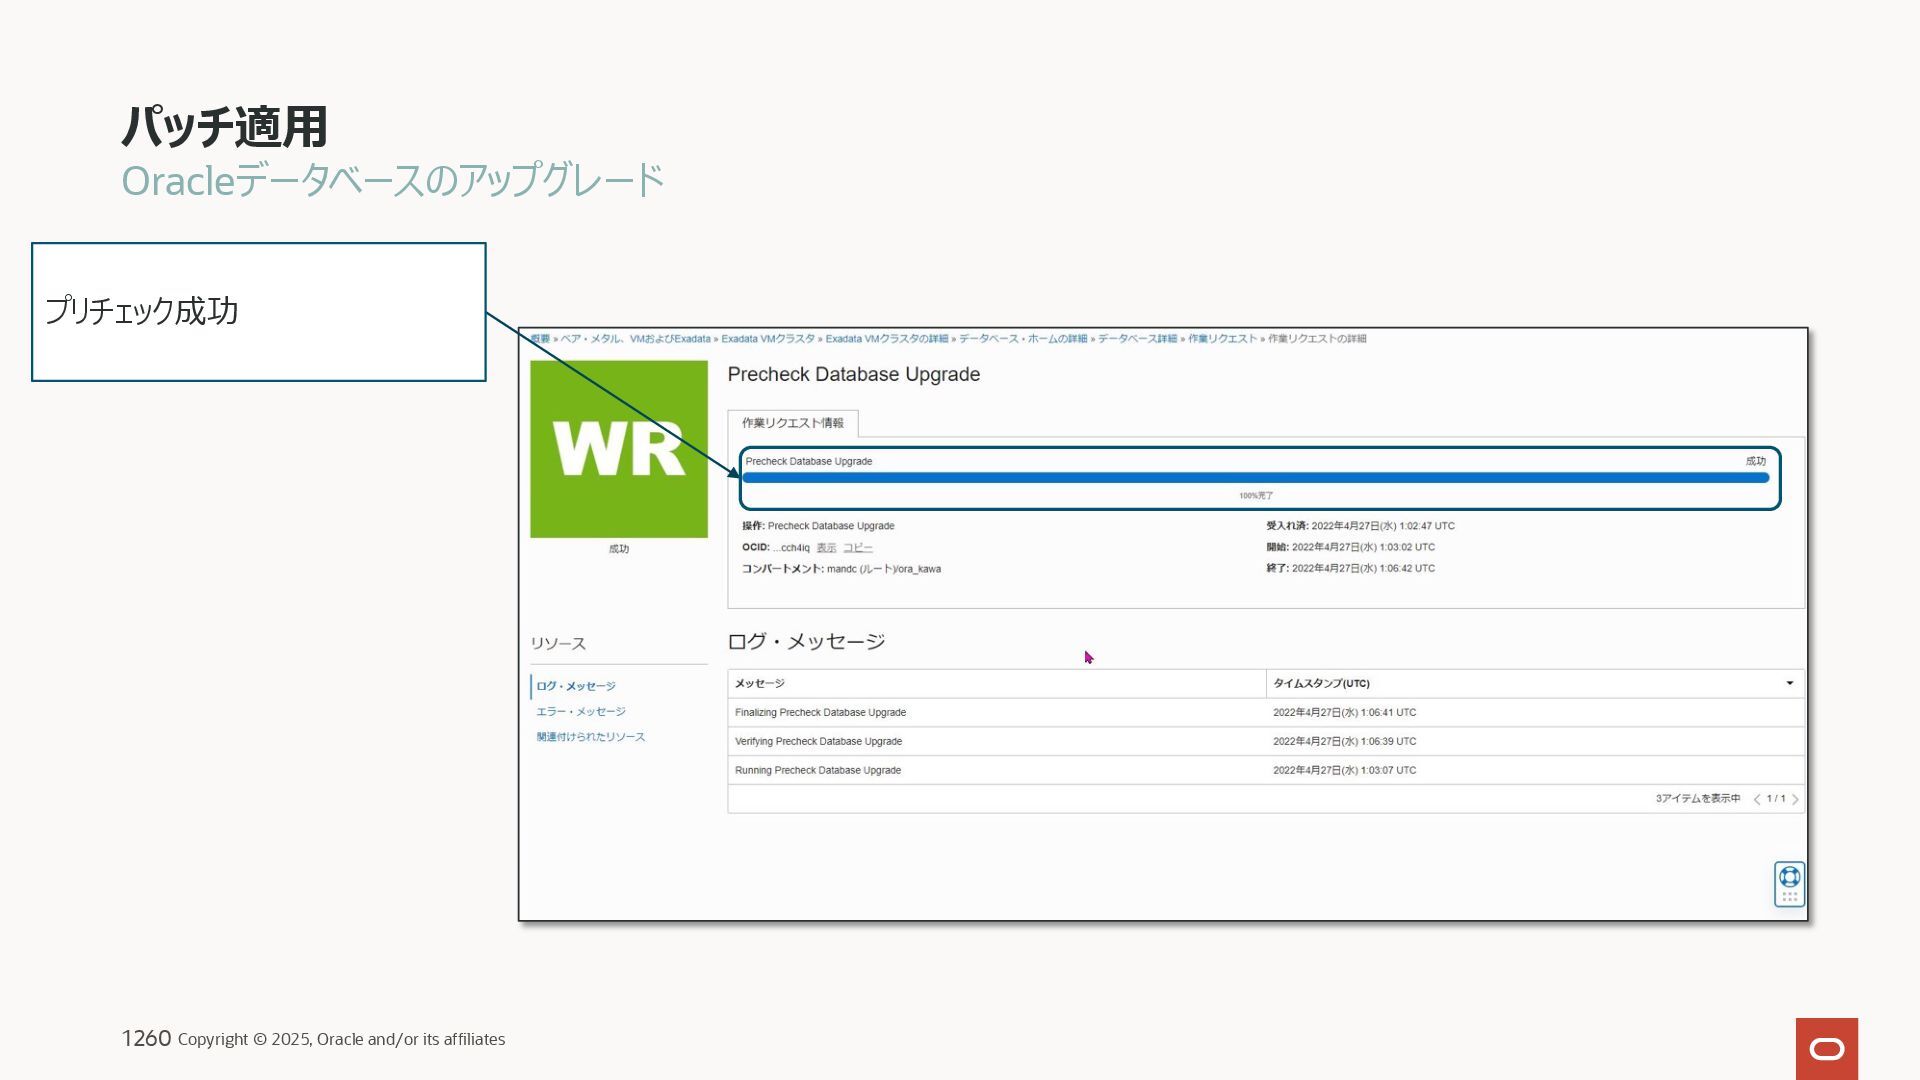The image size is (1920, 1080).
Task: Click コピー link next to OCID
Action: coord(857,548)
